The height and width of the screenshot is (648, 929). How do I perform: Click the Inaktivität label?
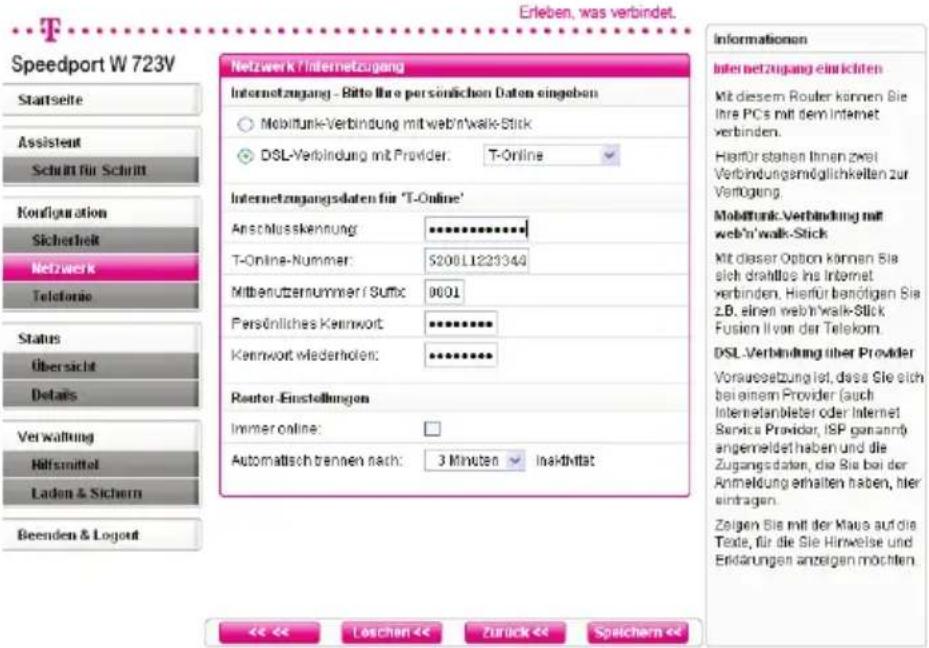point(565,461)
